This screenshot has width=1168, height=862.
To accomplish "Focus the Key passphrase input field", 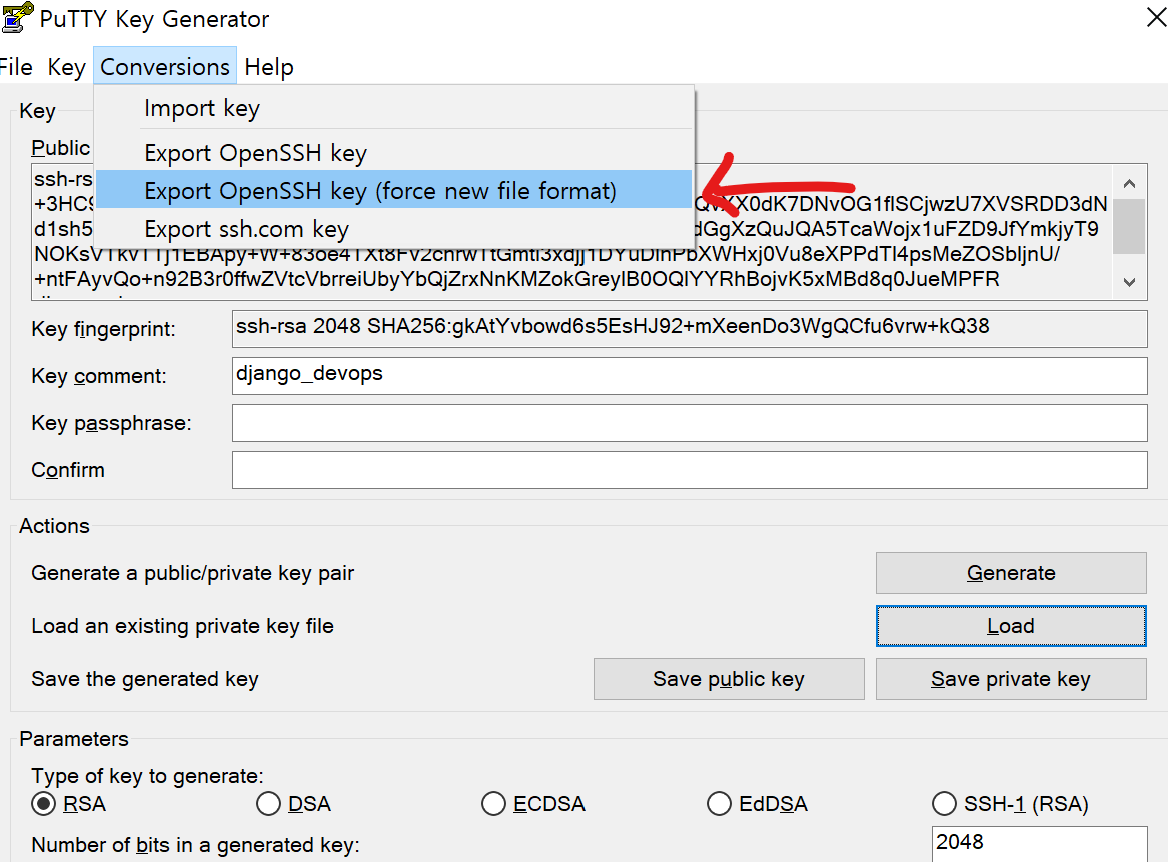I will click(x=689, y=422).
